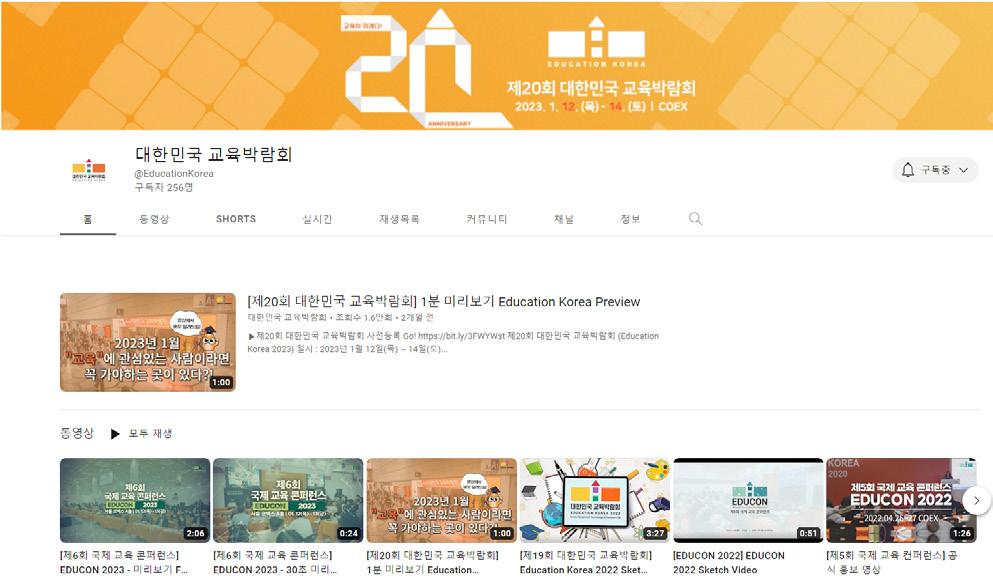This screenshot has height=579, width=993.
Task: Show next videos with the right arrow
Action: (977, 500)
